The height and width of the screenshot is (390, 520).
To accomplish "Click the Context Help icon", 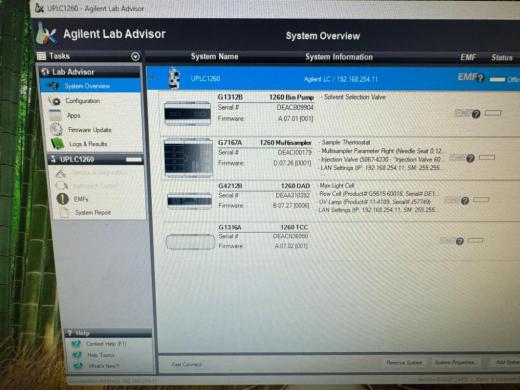I will click(x=76, y=343).
